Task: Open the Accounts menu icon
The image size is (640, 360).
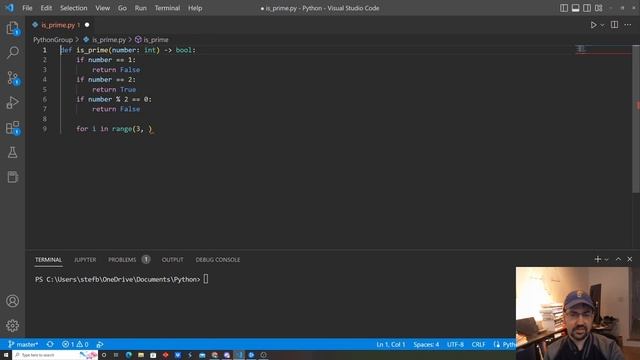Action: tap(13, 301)
